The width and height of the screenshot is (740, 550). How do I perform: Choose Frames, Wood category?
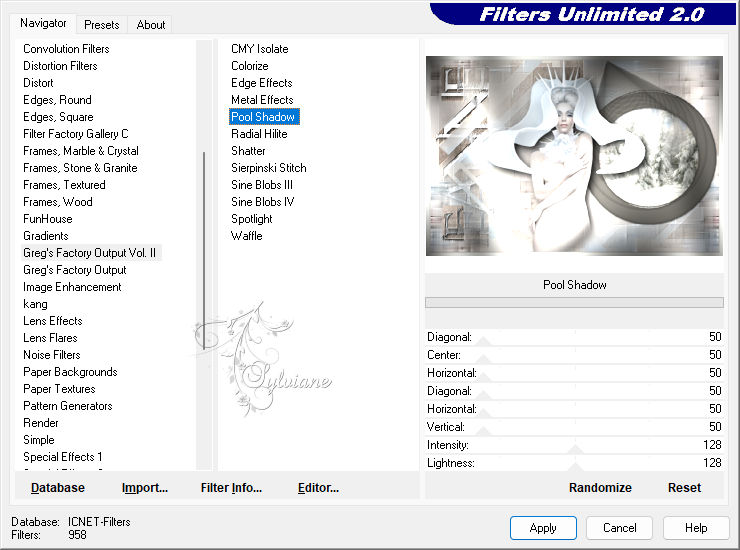(x=58, y=202)
